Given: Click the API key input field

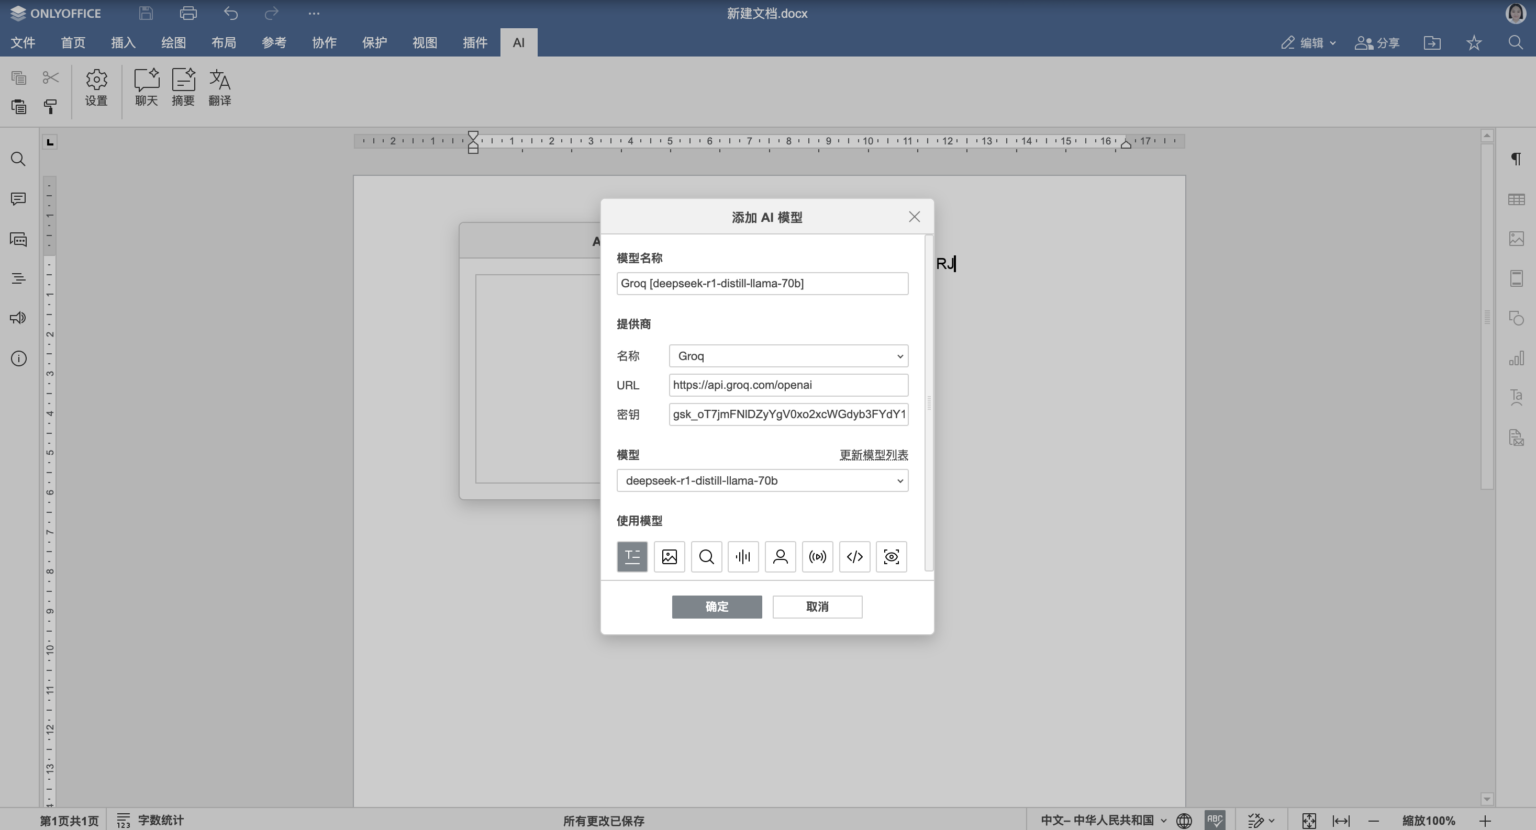Looking at the screenshot, I should [x=788, y=414].
